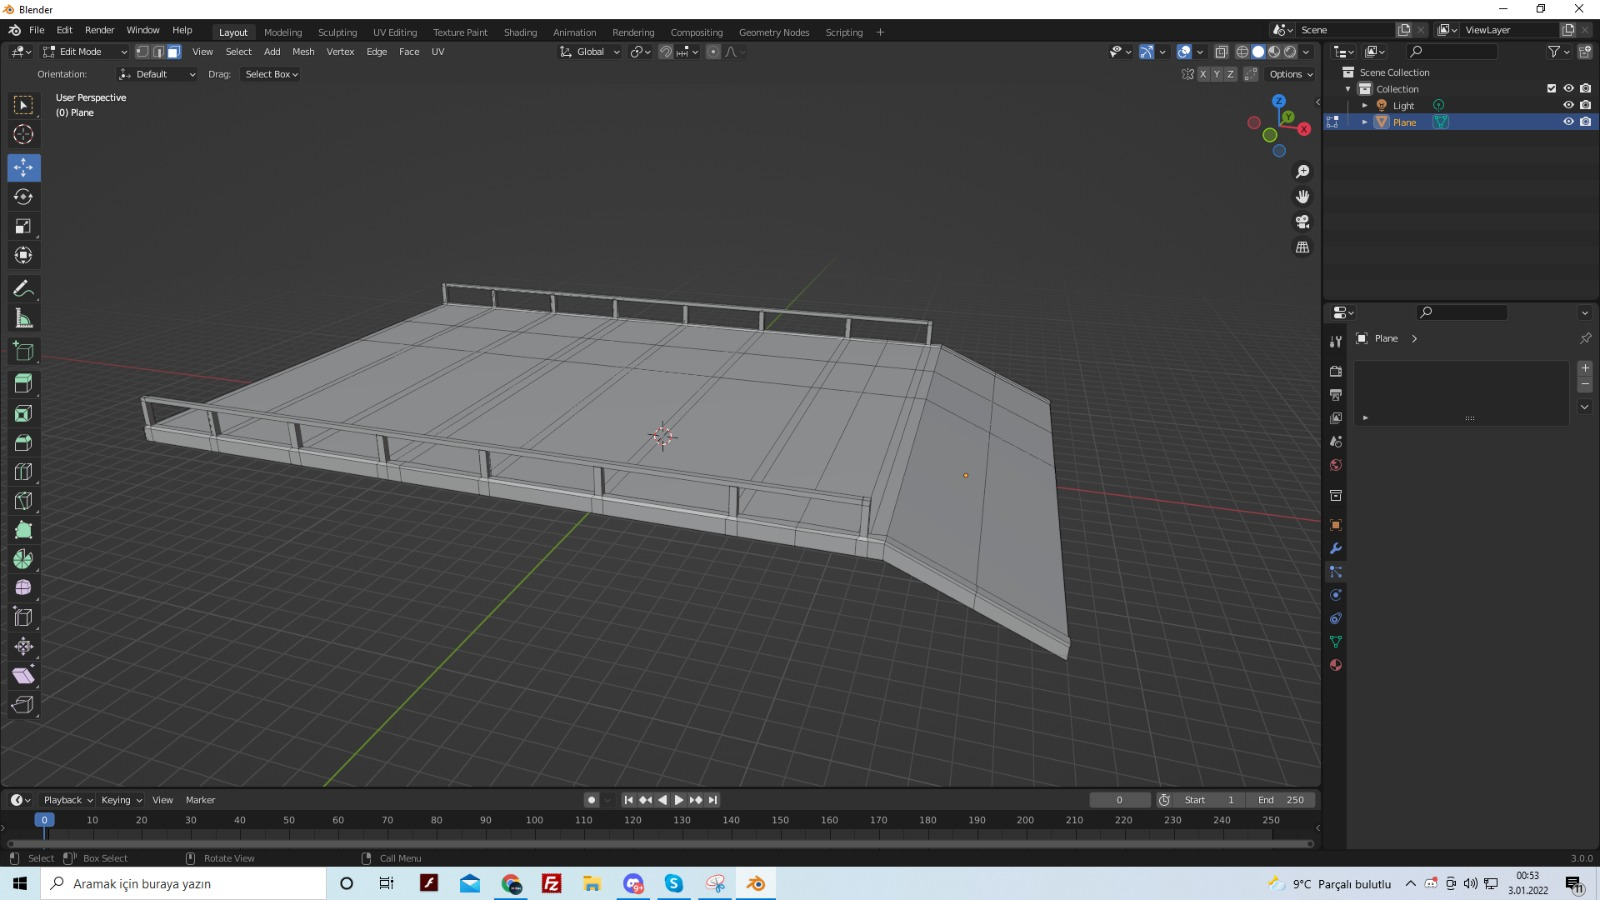The width and height of the screenshot is (1600, 900).
Task: Choose the Bevel tool
Action: click(23, 442)
